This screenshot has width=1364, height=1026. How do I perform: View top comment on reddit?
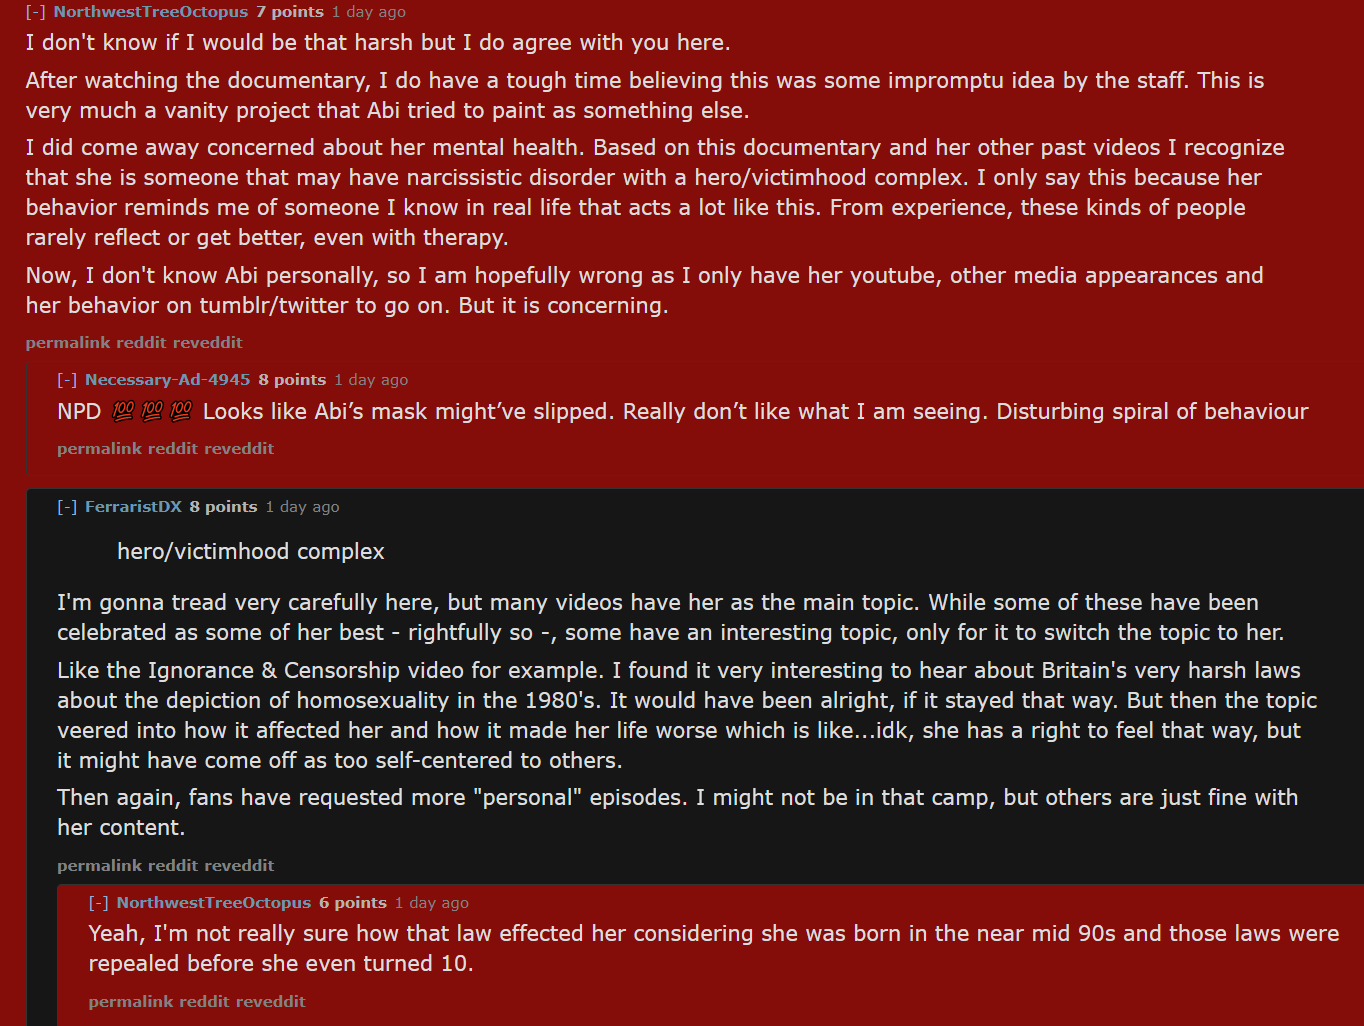point(141,342)
